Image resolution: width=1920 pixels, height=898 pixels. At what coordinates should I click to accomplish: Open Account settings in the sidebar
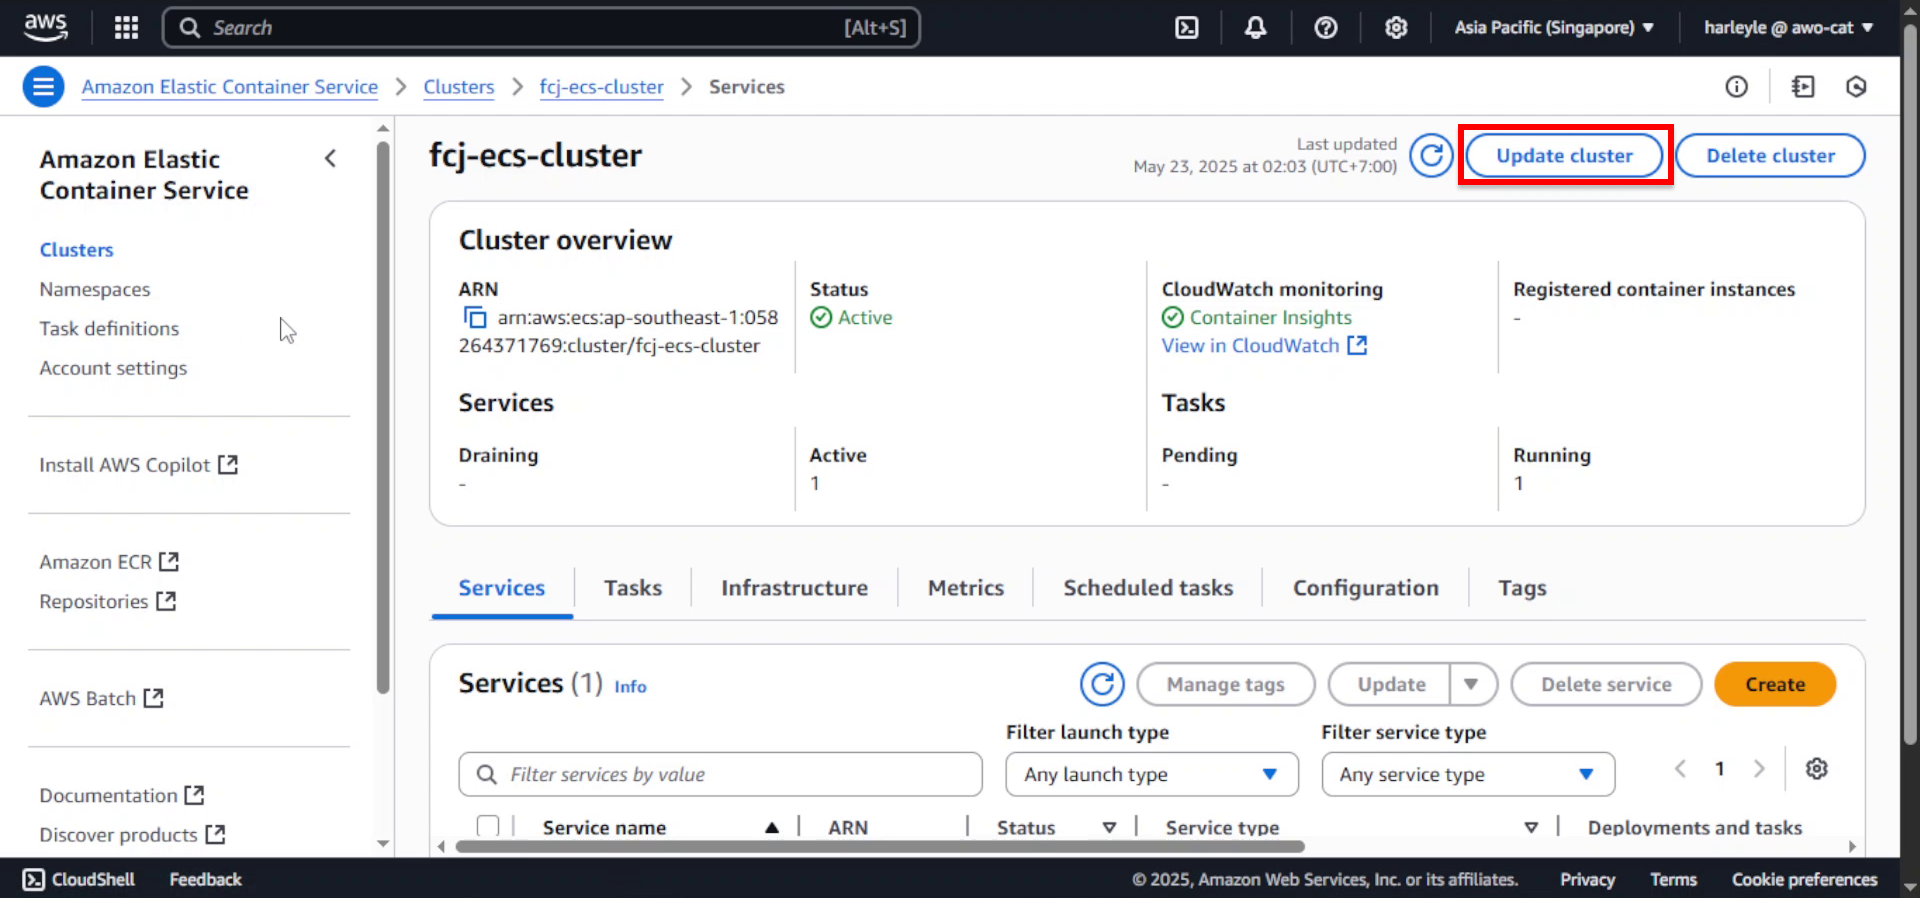(x=113, y=368)
